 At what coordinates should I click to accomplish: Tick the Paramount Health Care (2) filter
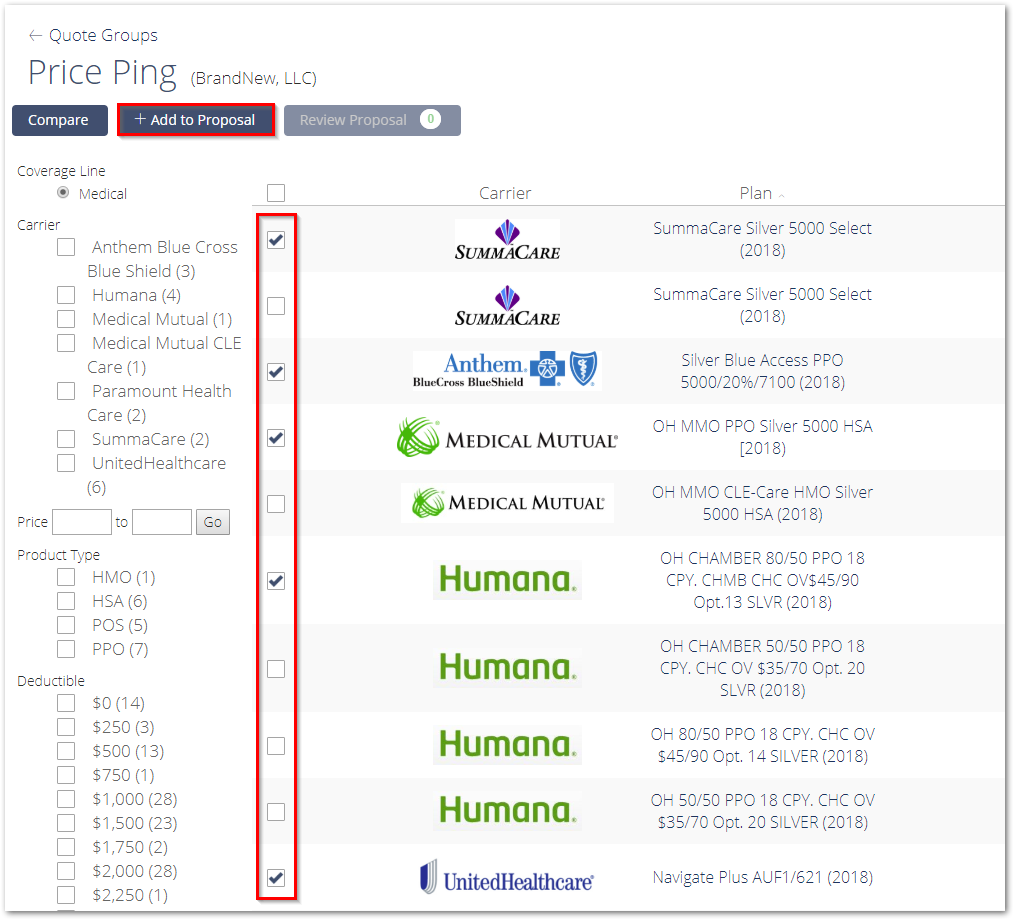click(66, 391)
